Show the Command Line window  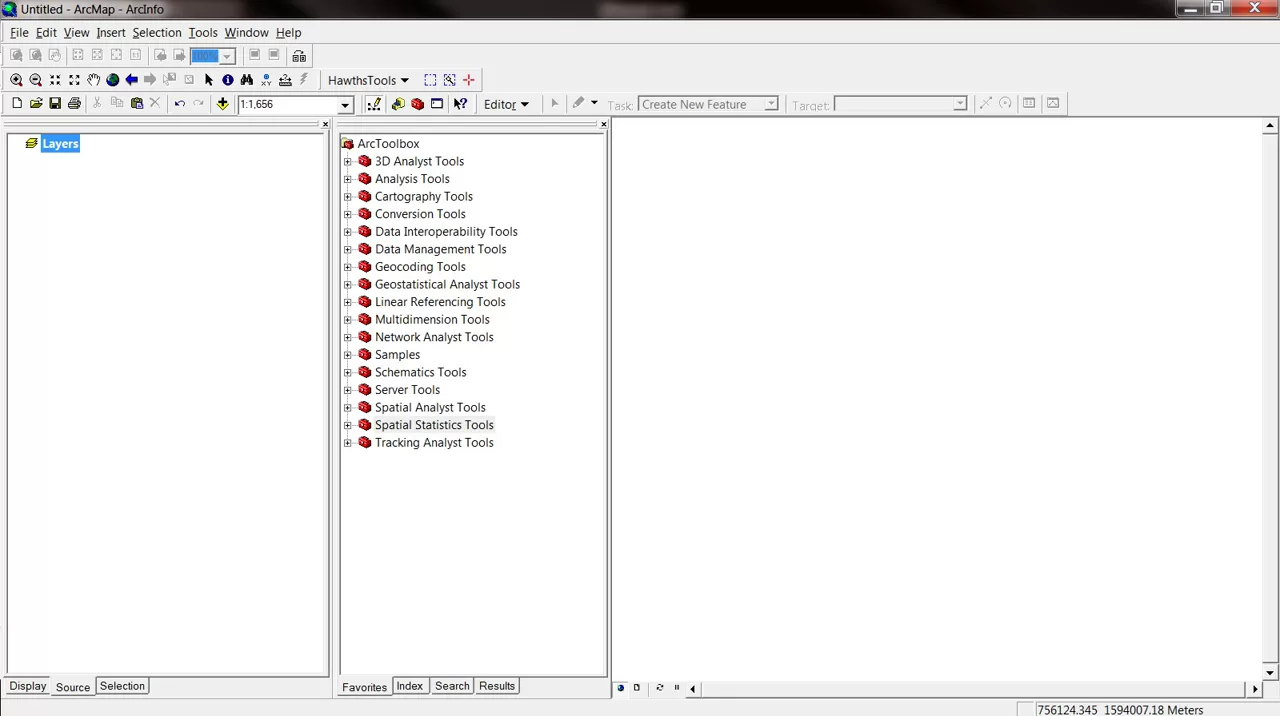pos(437,104)
